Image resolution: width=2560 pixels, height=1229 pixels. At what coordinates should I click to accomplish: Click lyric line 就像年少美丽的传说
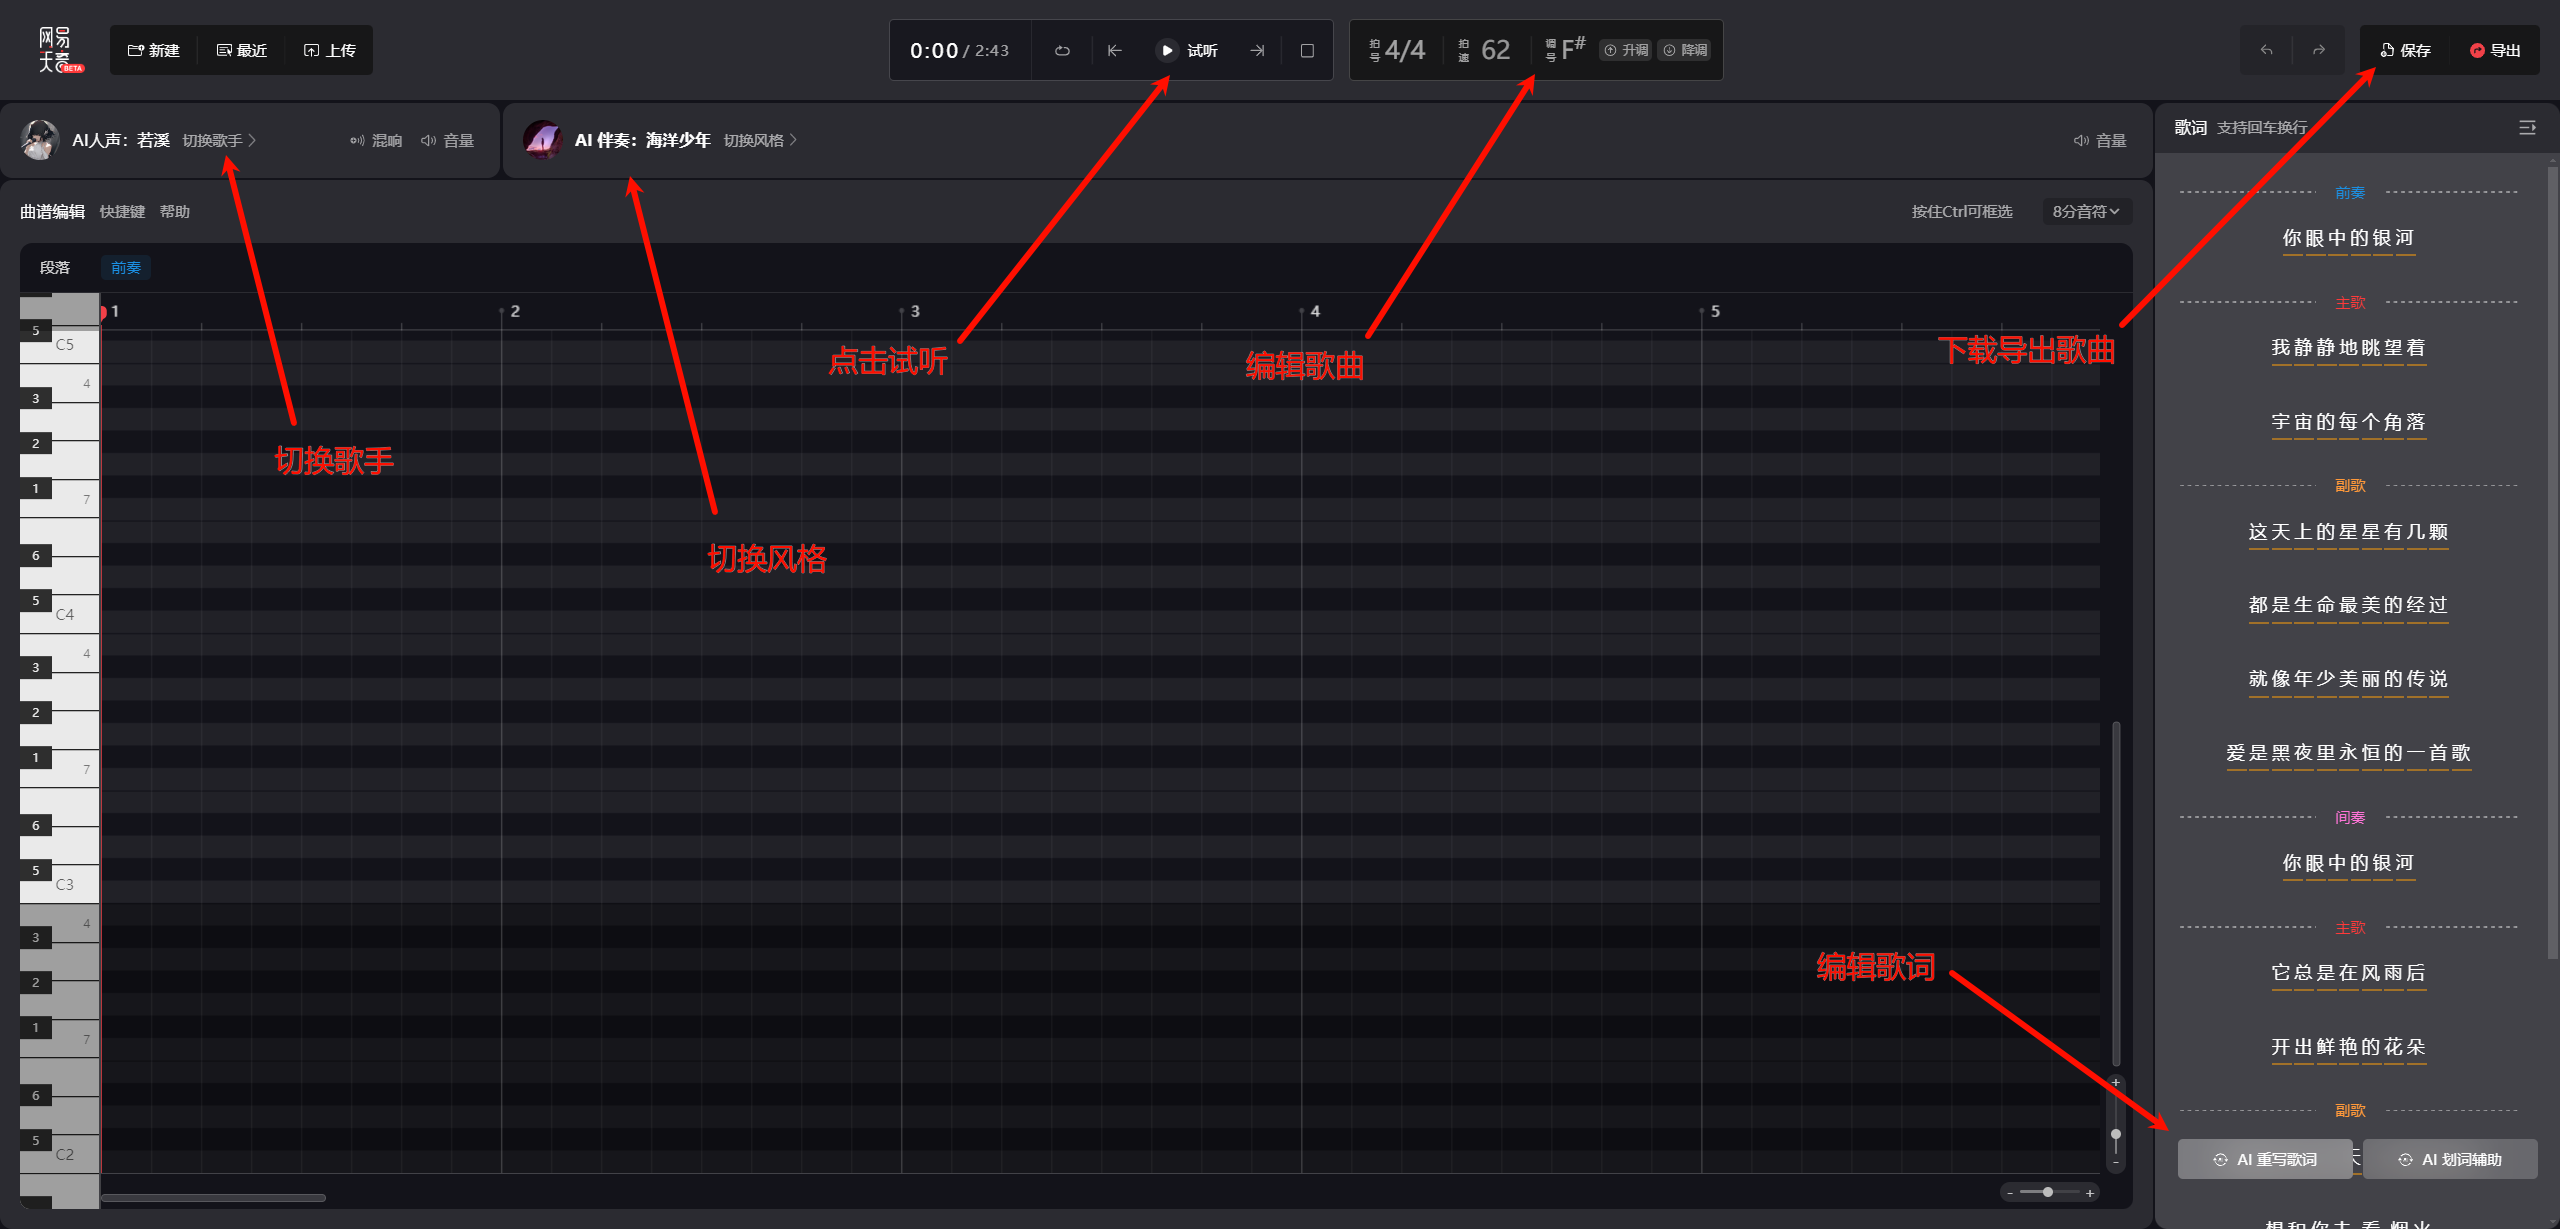[x=2349, y=679]
